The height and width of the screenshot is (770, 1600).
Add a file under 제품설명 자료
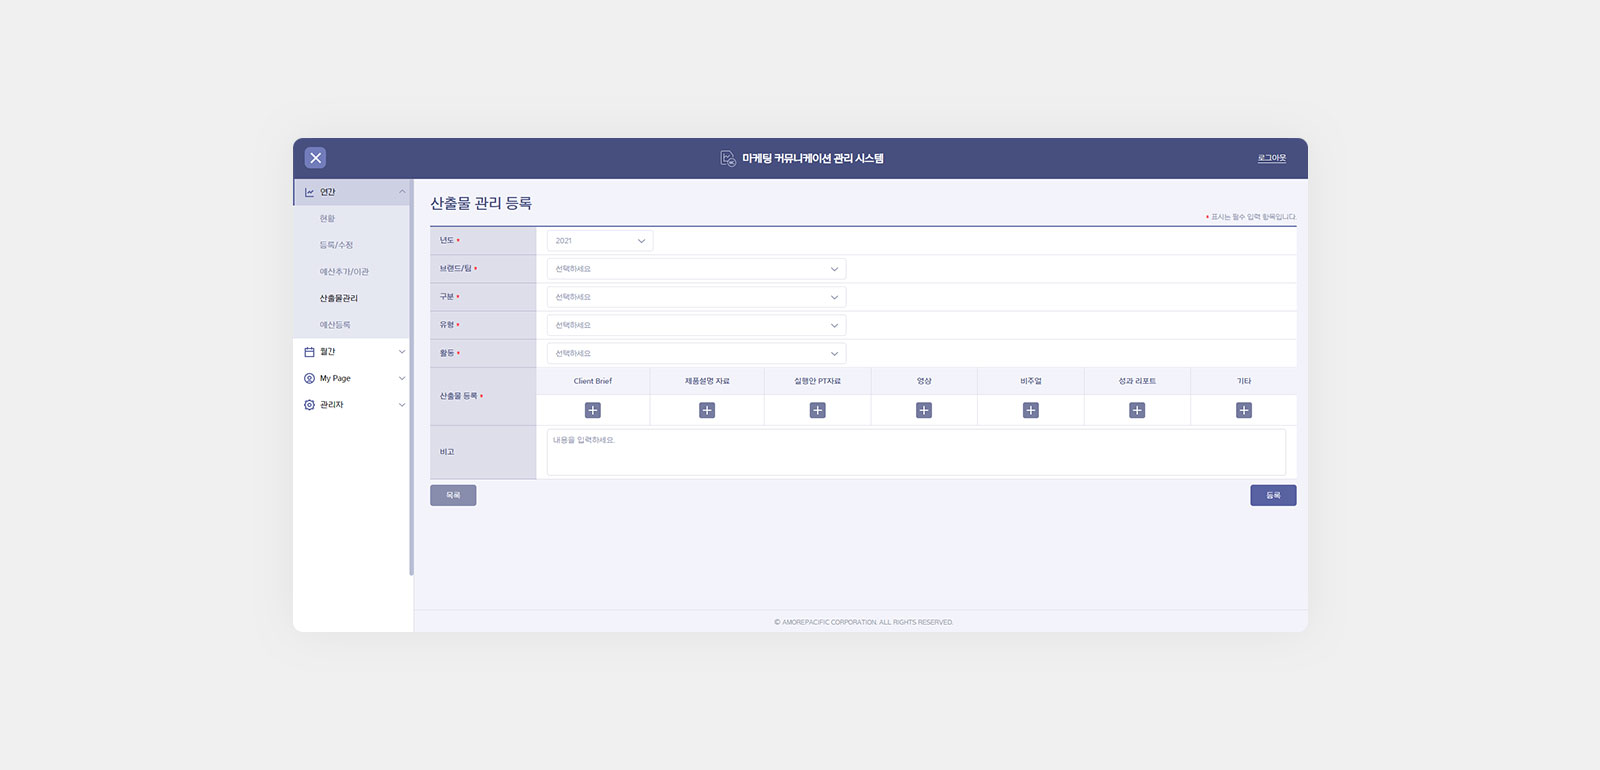[x=707, y=410]
